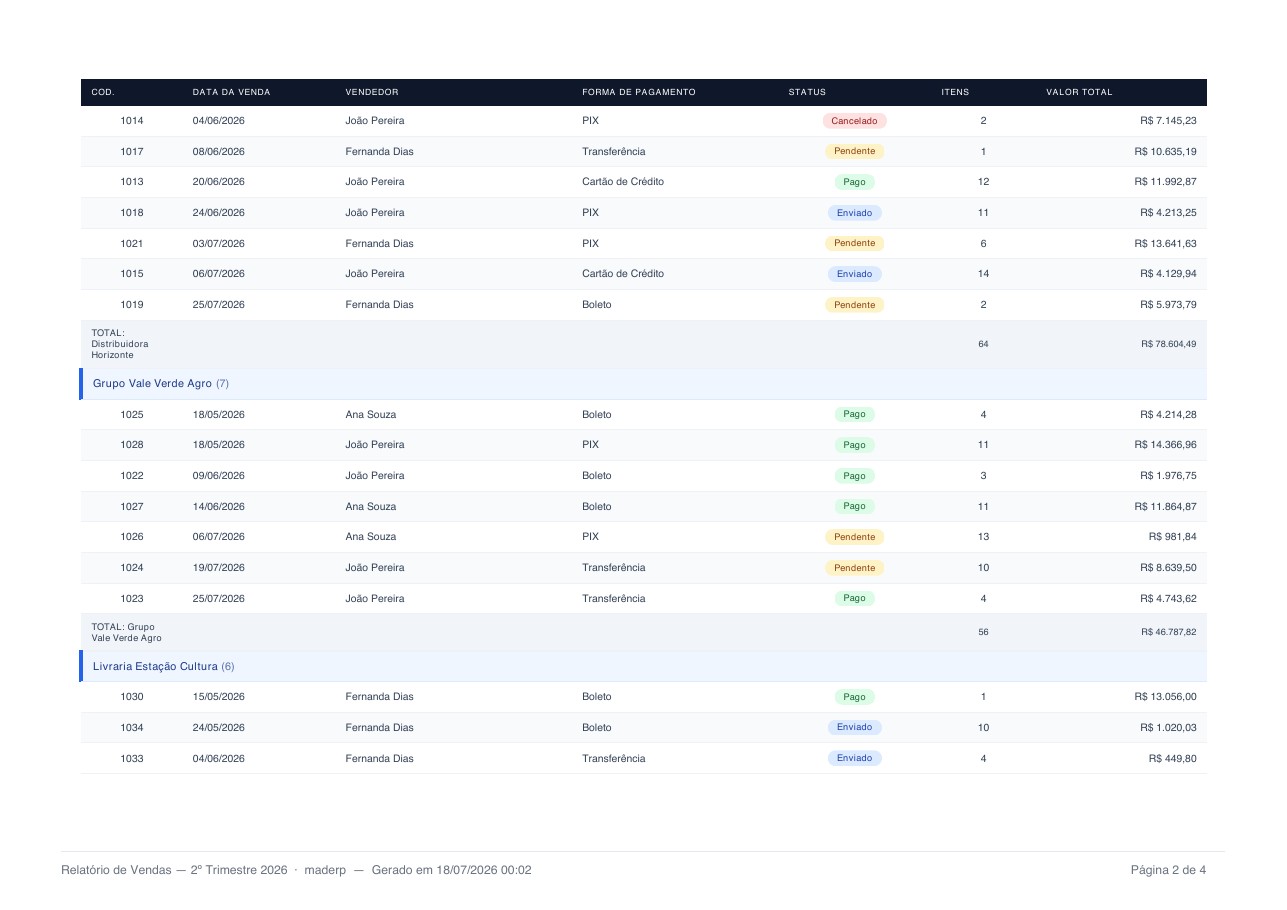Select the amount R$ 7.145,23
The height and width of the screenshot is (910, 1287).
click(x=1168, y=121)
